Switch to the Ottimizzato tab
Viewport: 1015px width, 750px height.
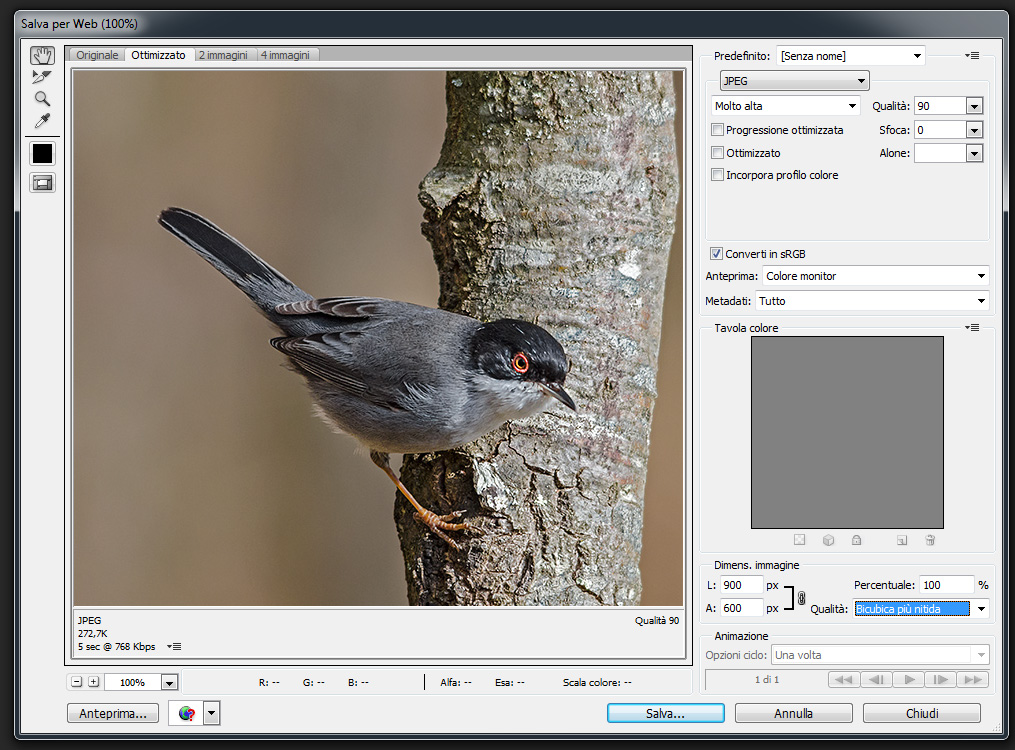[x=159, y=55]
